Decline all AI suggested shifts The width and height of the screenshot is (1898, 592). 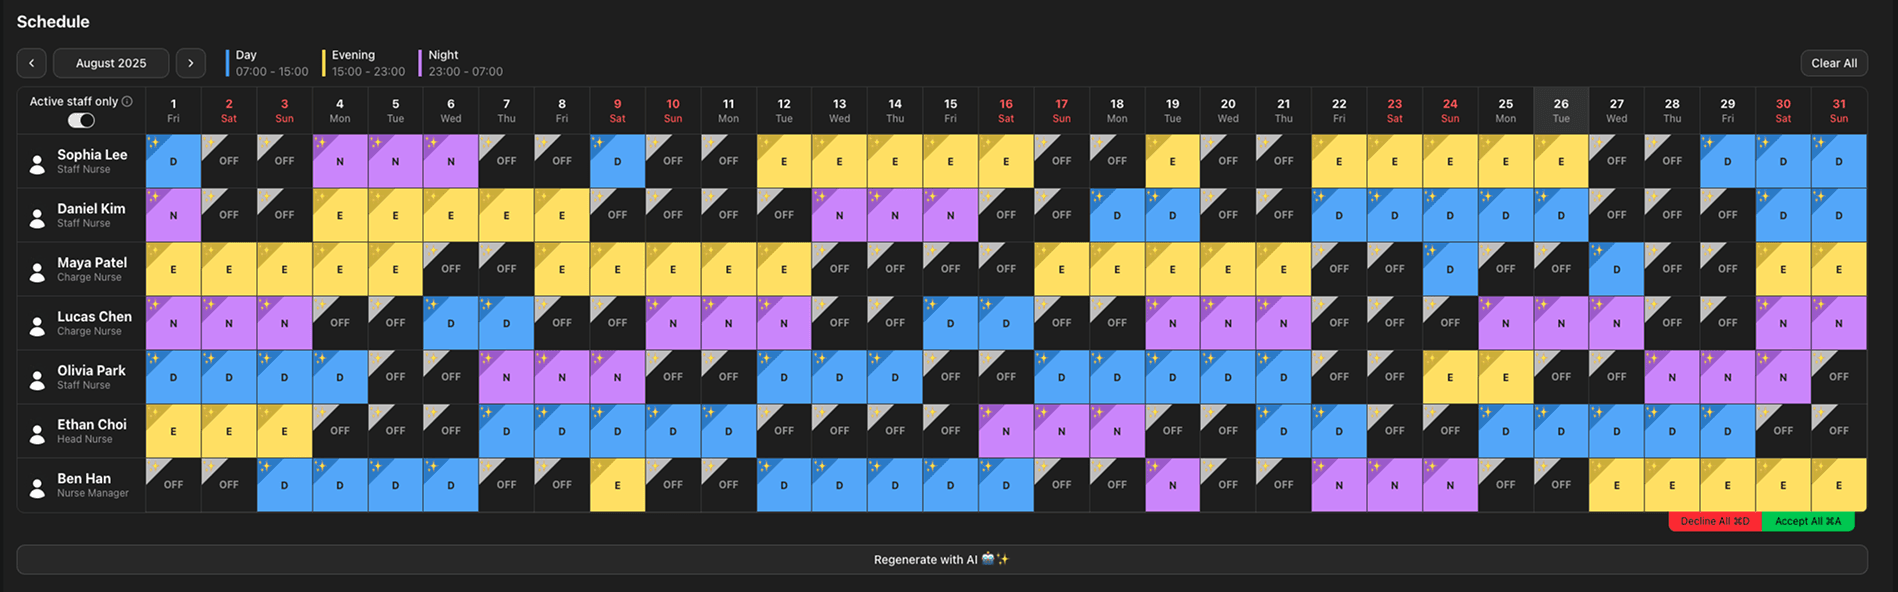(x=1714, y=521)
